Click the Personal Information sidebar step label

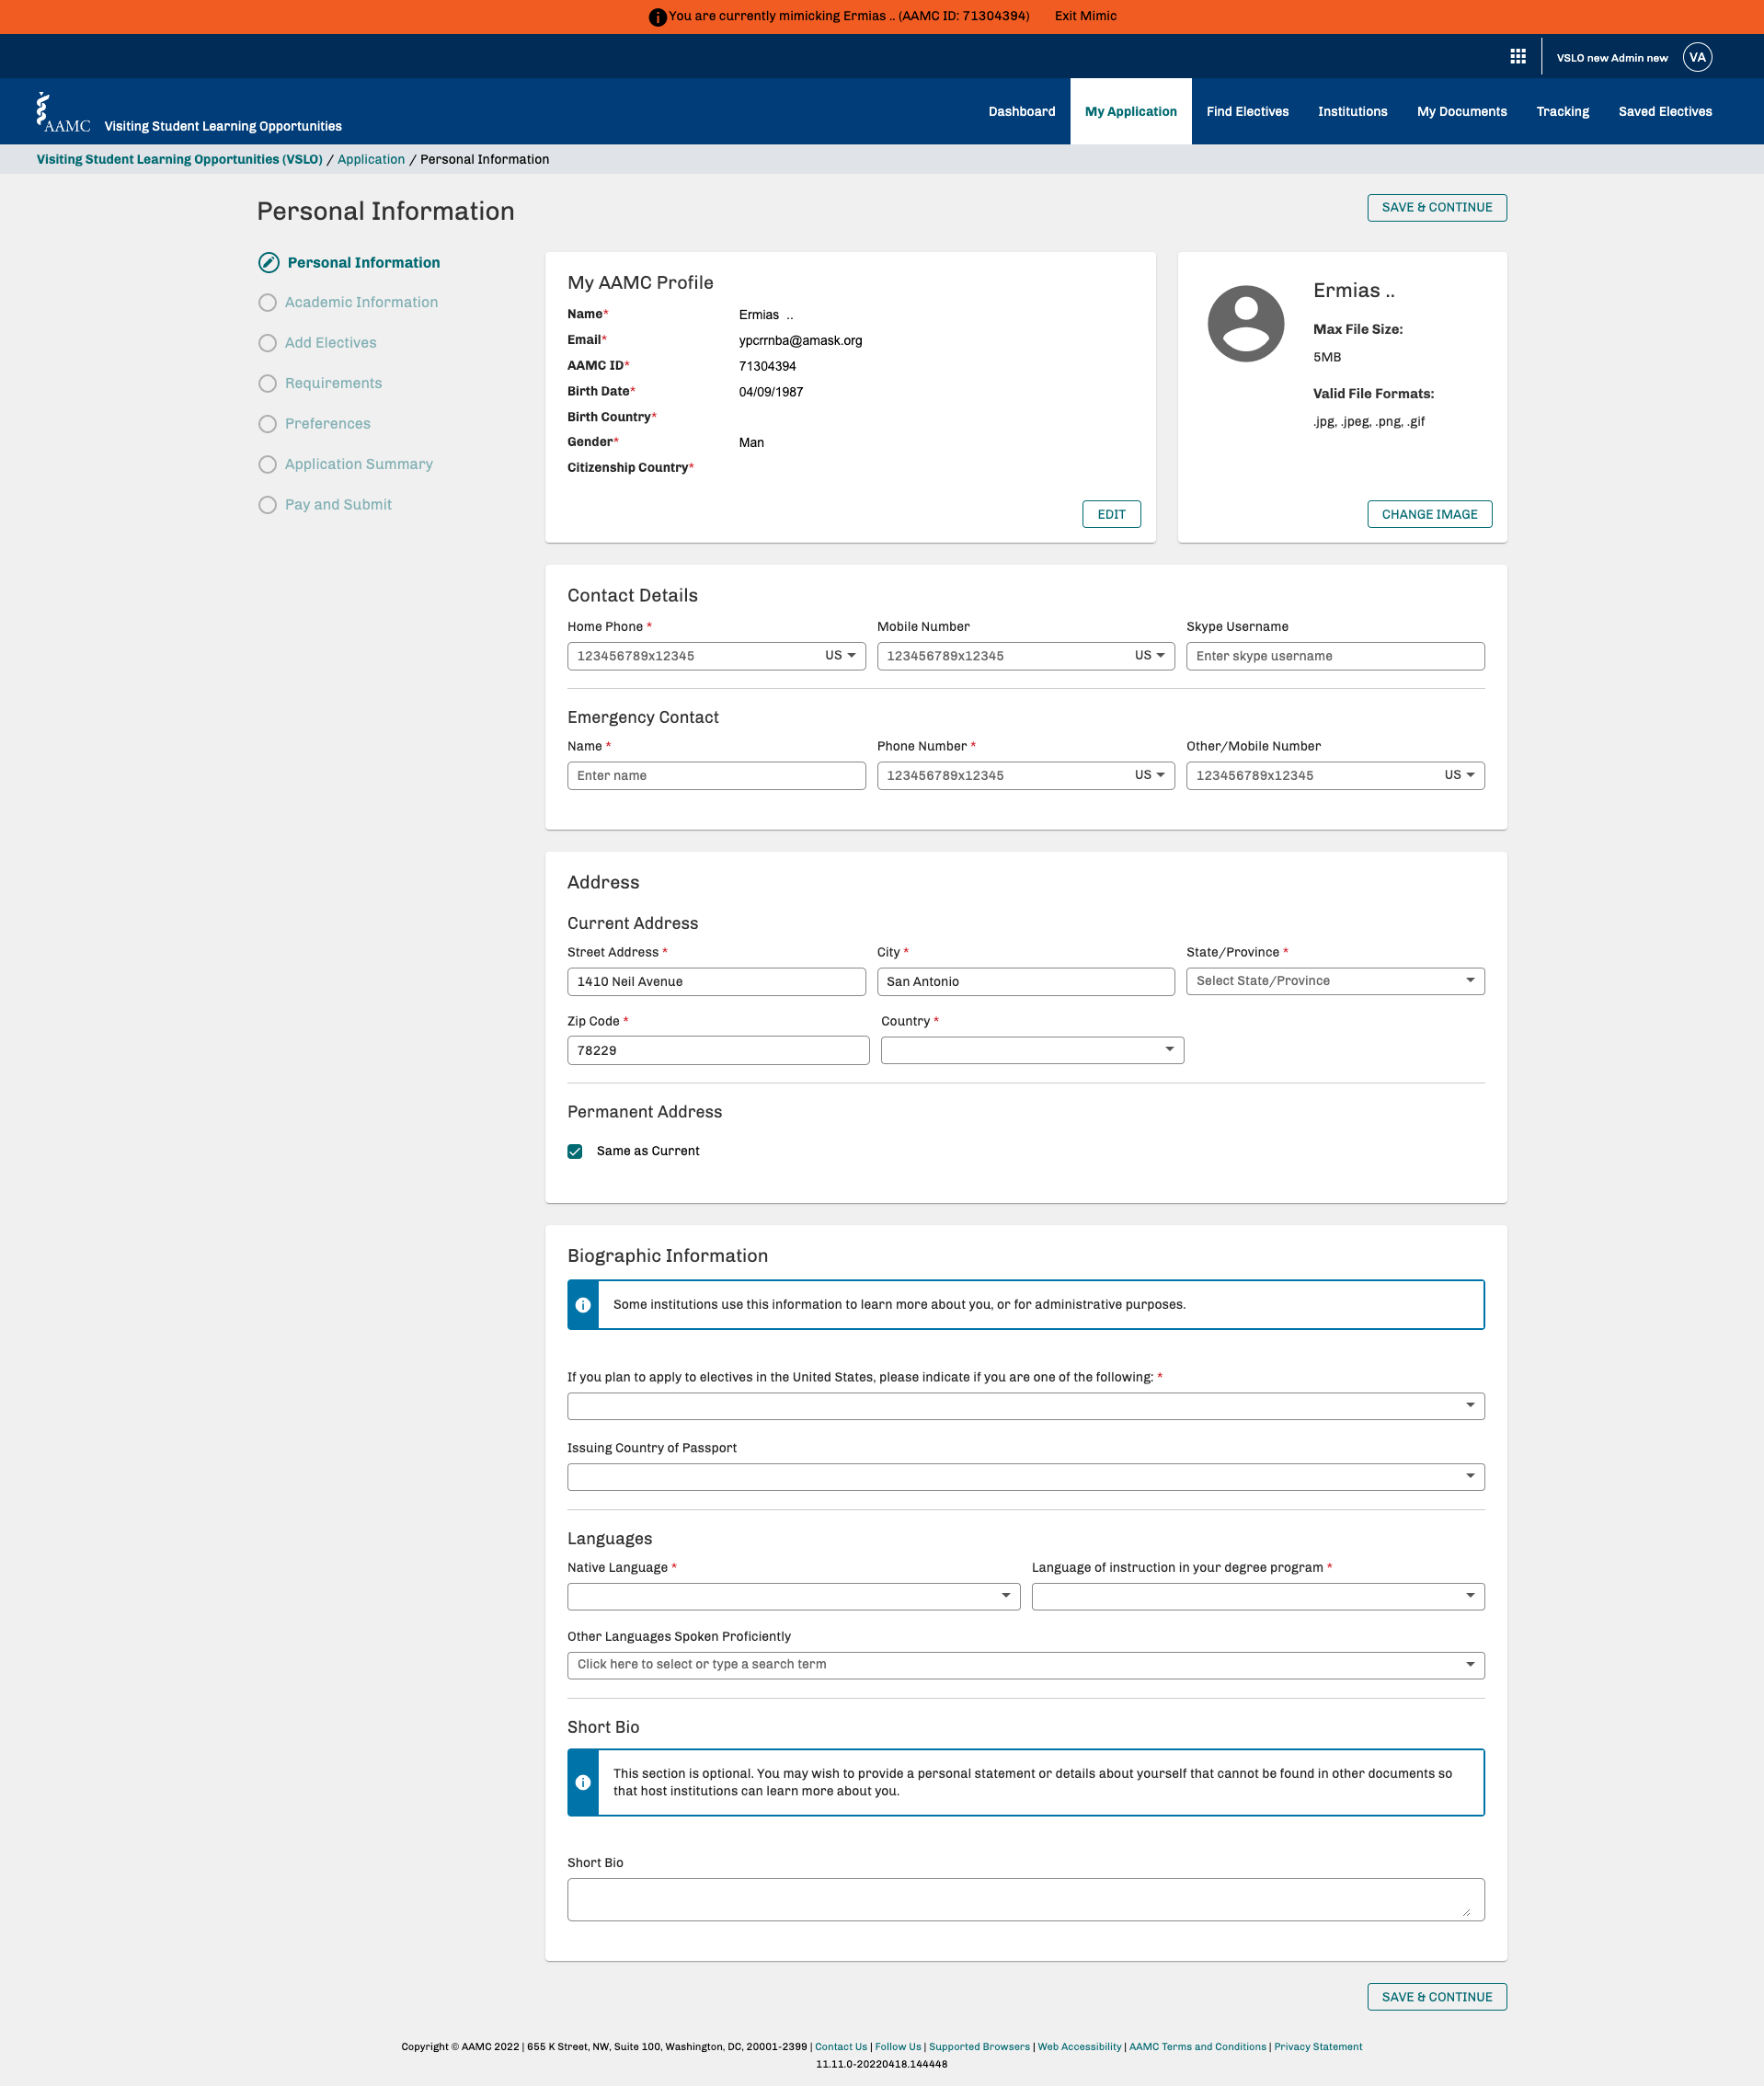(364, 263)
